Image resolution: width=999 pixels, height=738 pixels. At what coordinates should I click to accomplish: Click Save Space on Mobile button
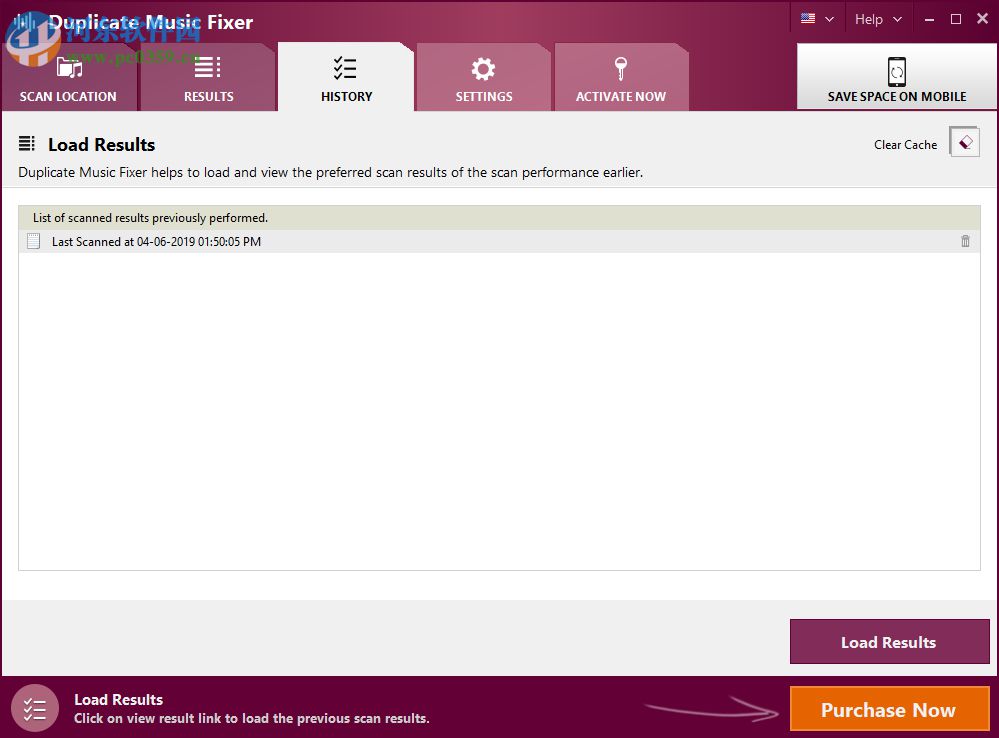[x=896, y=77]
